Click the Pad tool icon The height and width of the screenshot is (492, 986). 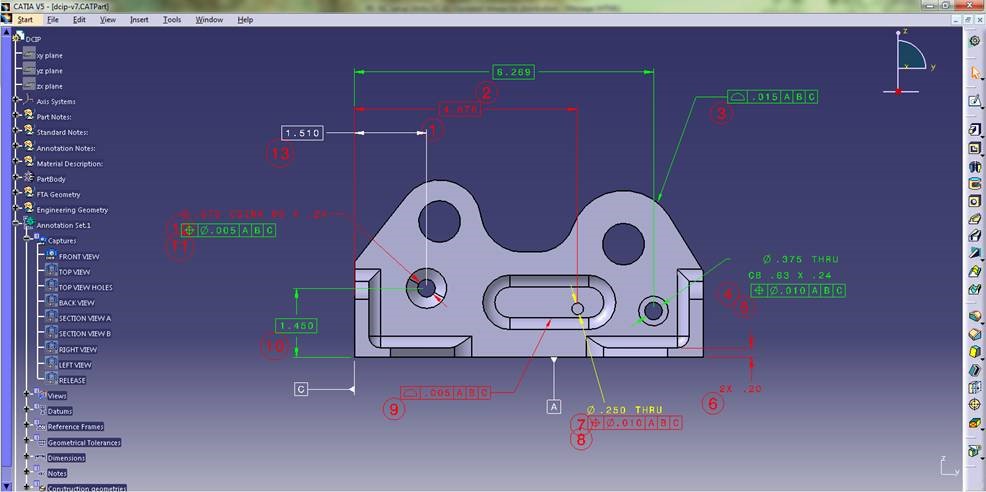(975, 130)
